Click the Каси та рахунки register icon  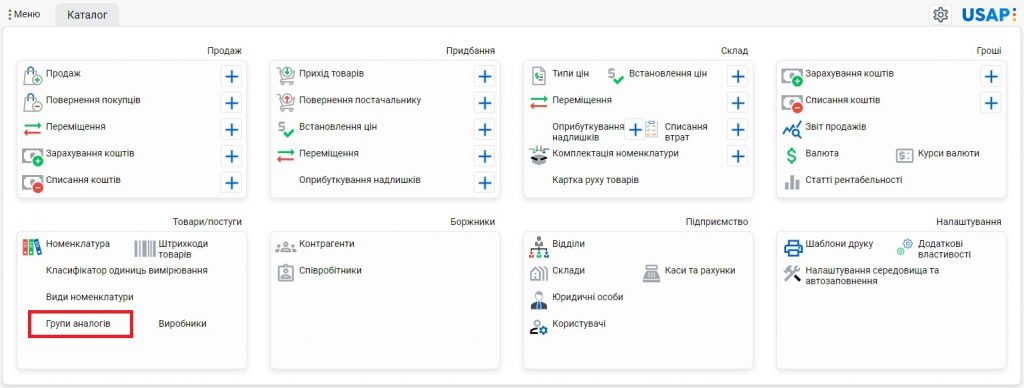point(652,273)
